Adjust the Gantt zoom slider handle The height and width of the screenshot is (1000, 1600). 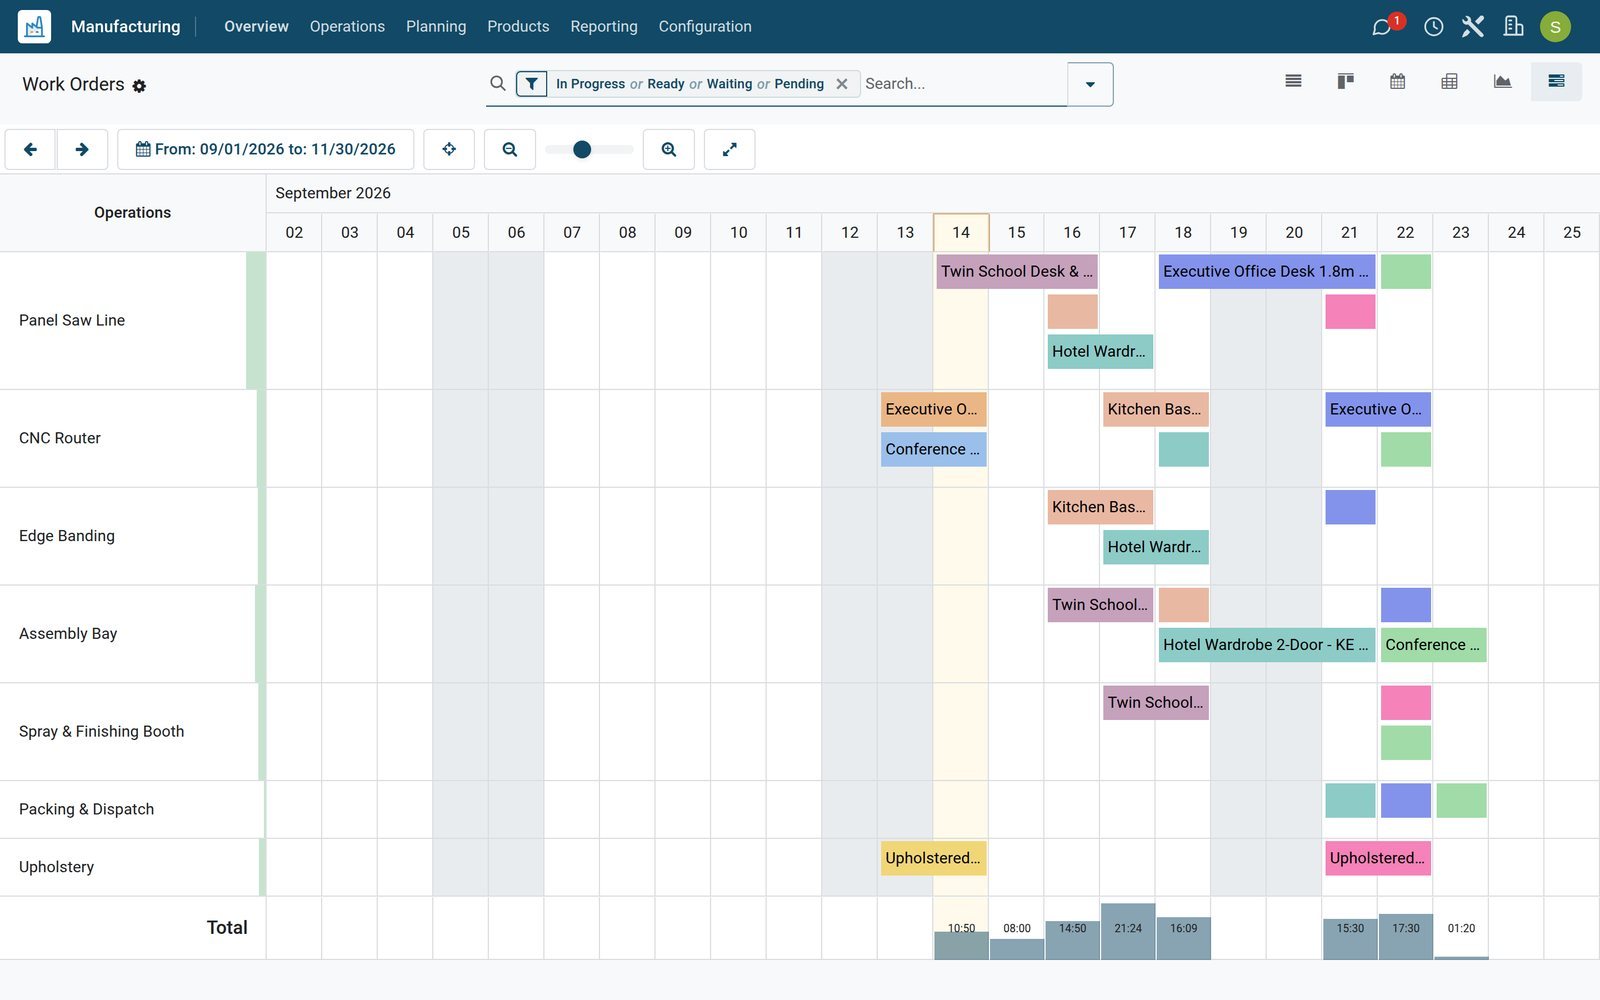coord(582,150)
